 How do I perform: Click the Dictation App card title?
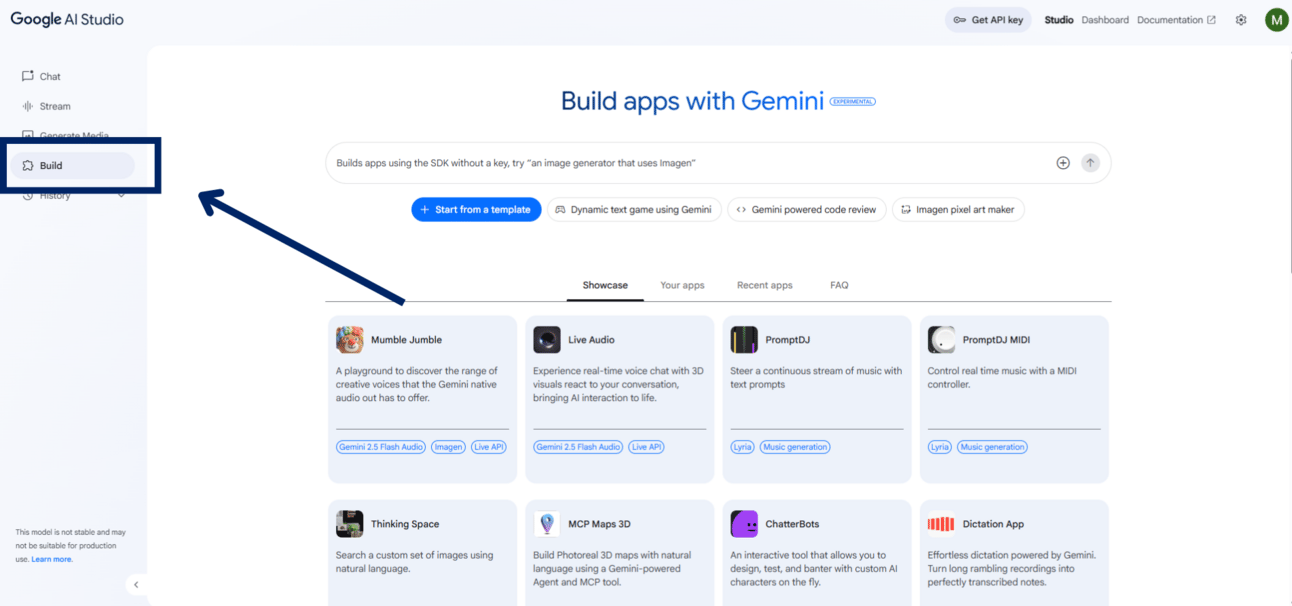993,524
